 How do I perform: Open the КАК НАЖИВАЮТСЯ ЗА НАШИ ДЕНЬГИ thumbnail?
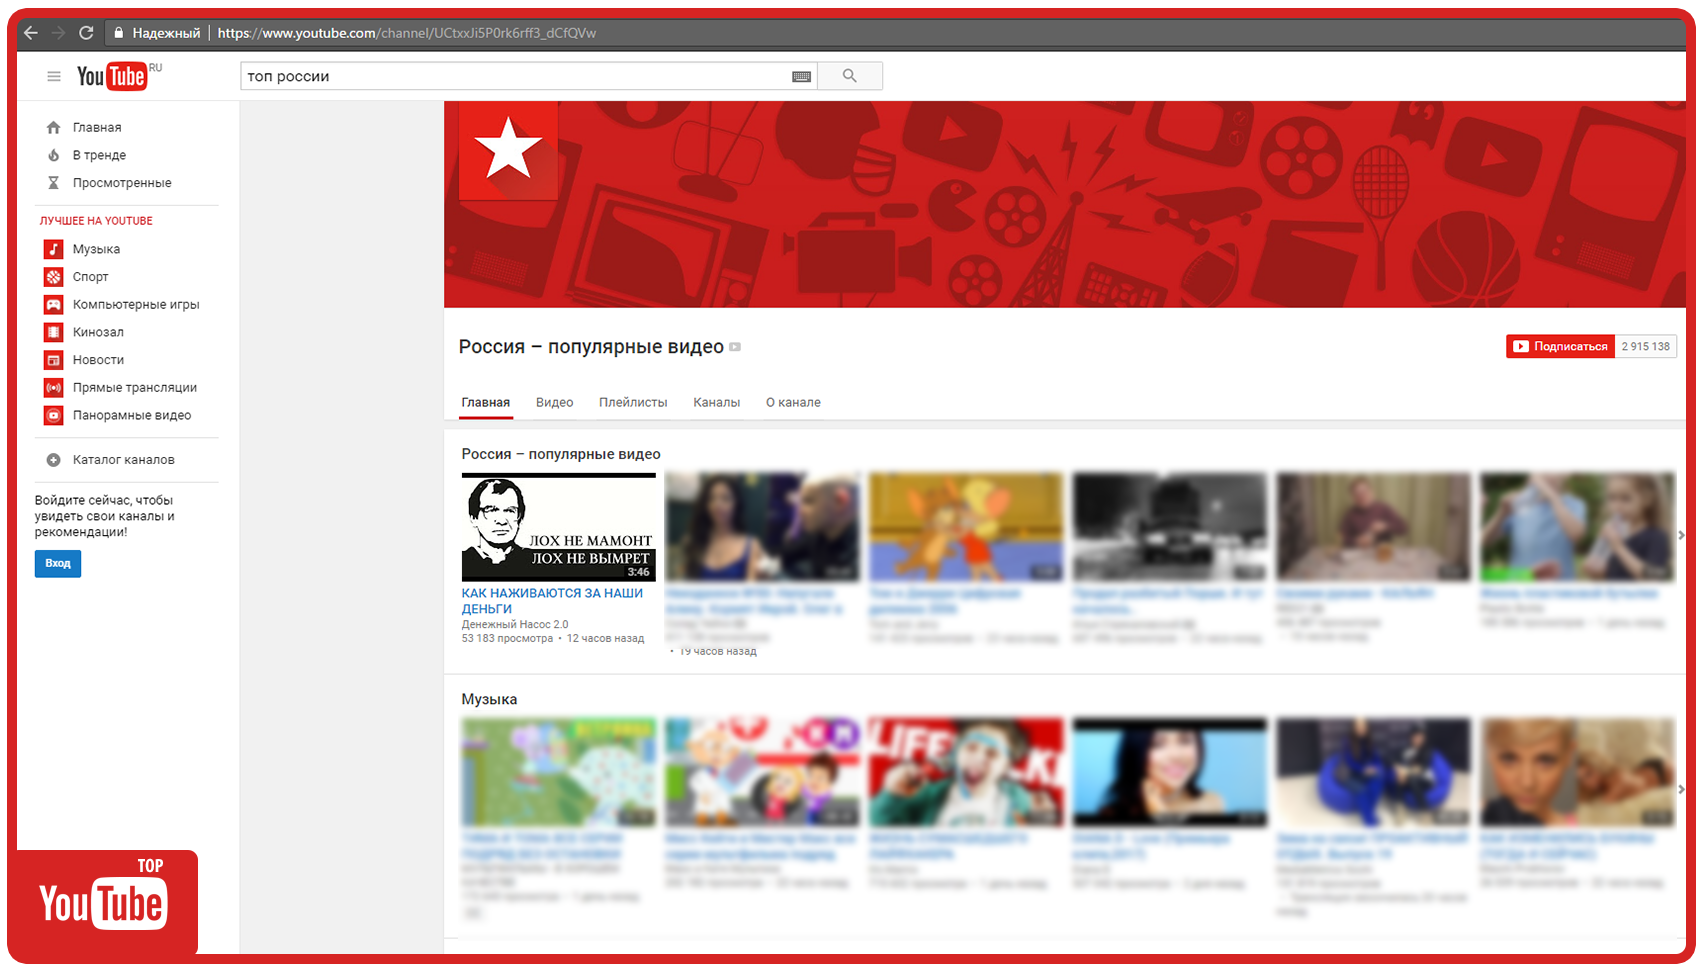click(x=558, y=526)
